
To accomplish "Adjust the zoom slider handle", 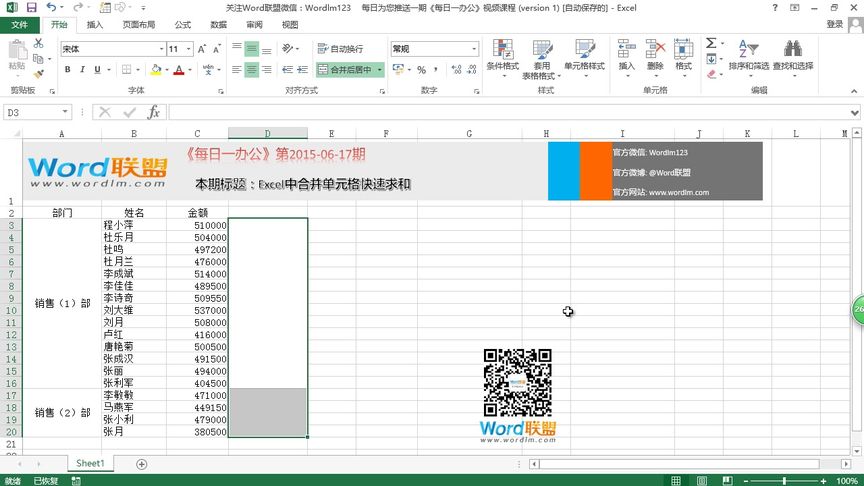I will 784,480.
